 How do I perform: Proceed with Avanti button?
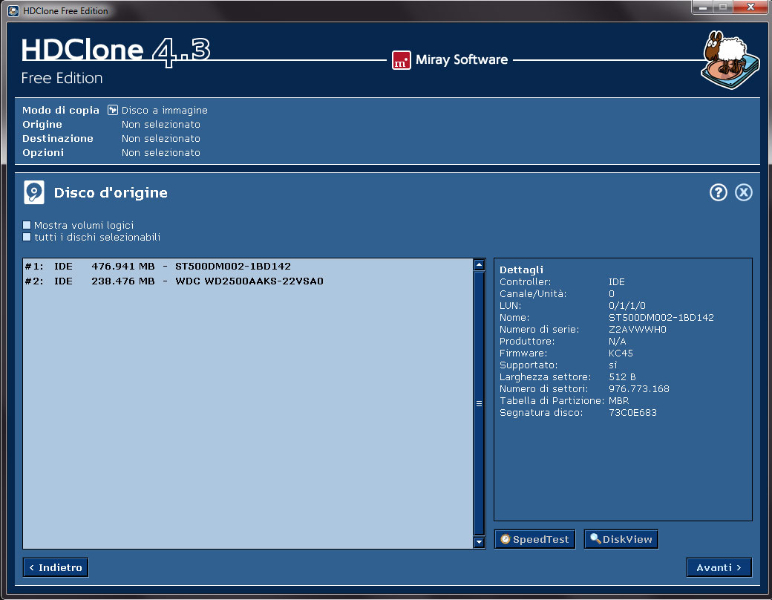[x=718, y=567]
